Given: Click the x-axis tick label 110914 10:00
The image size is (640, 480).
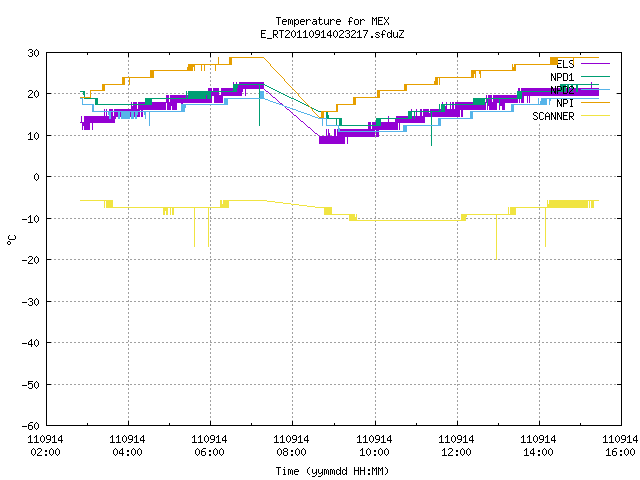Looking at the screenshot, I should tap(374, 446).
